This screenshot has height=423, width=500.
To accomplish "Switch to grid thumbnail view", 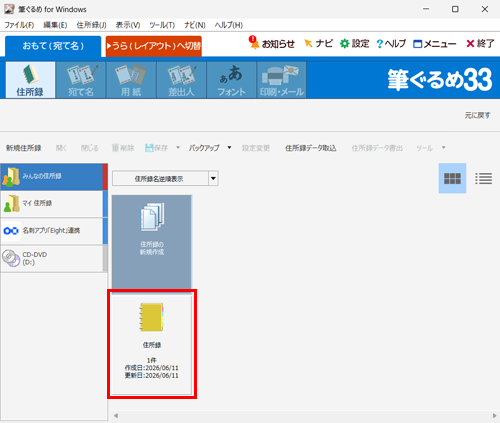I will [452, 178].
